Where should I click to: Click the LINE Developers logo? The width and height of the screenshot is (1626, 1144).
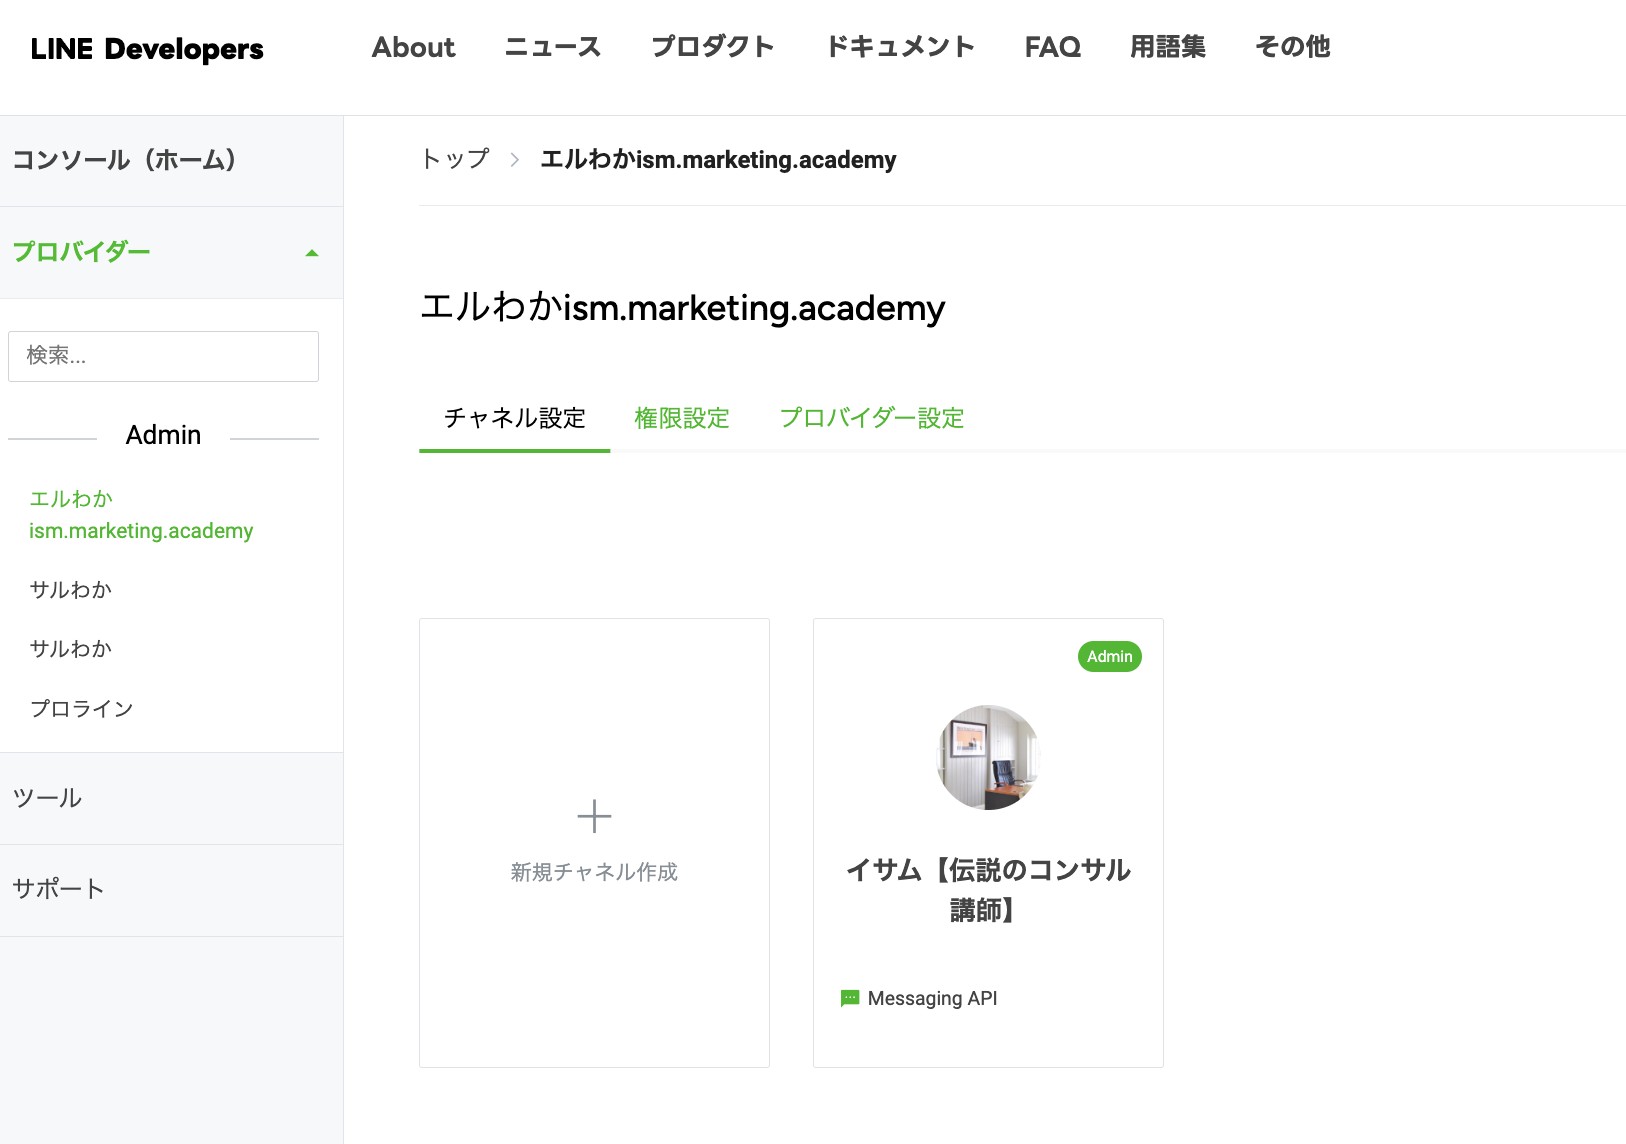(147, 48)
